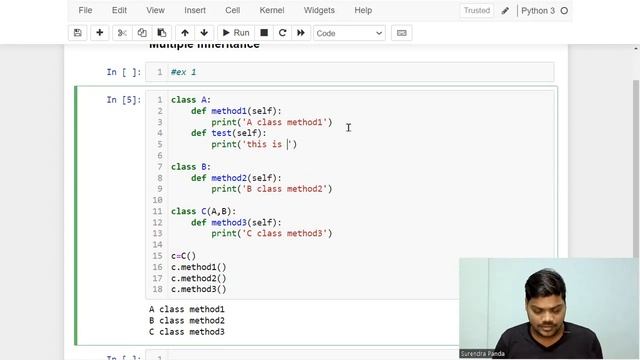The width and height of the screenshot is (640, 360).
Task: Open the Kernel menu
Action: click(x=272, y=10)
